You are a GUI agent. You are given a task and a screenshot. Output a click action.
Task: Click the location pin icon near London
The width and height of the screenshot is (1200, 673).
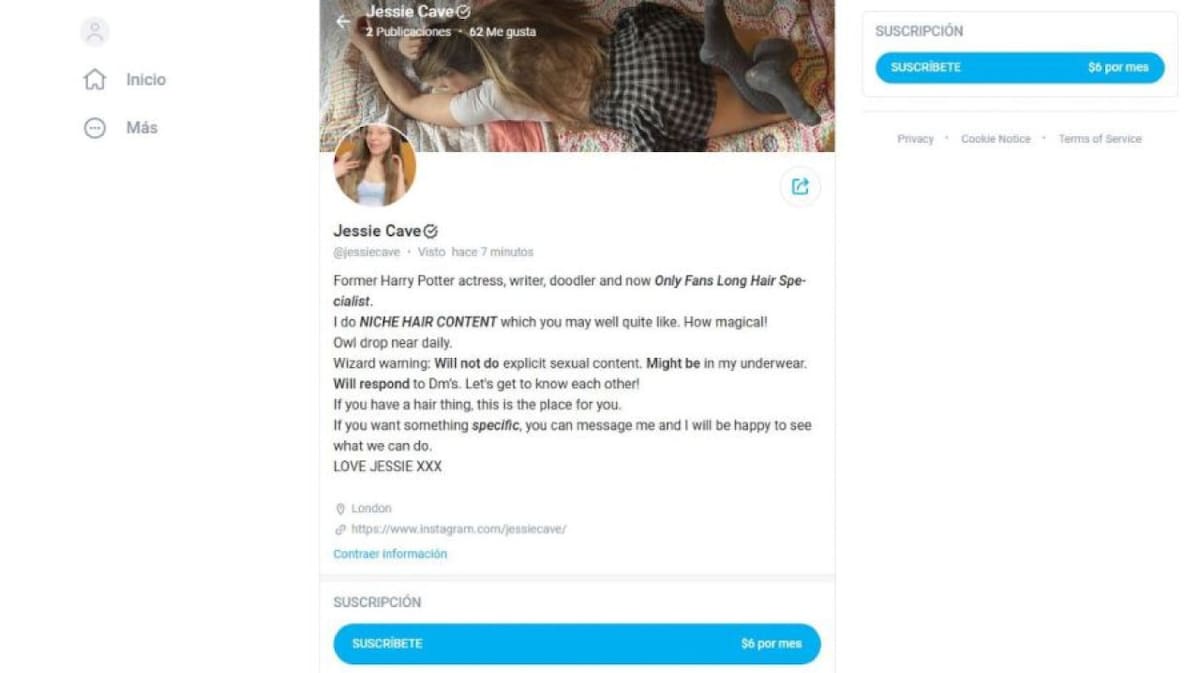[340, 509]
